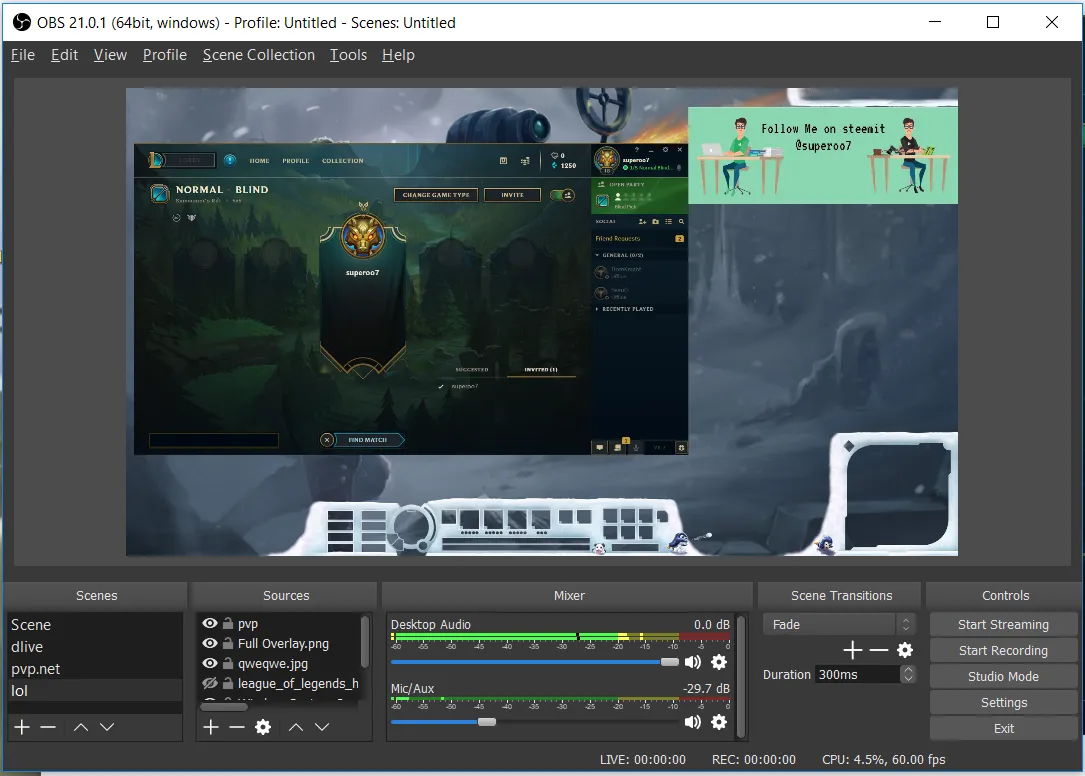Click Exit button
The image size is (1085, 776).
point(1003,728)
